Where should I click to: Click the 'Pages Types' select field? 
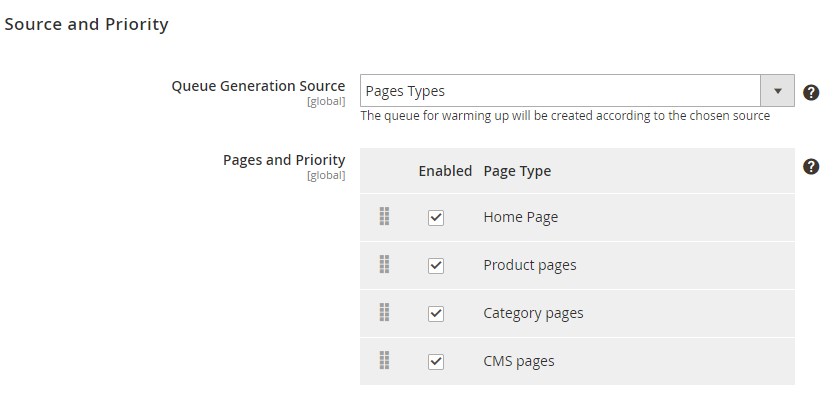tap(560, 91)
